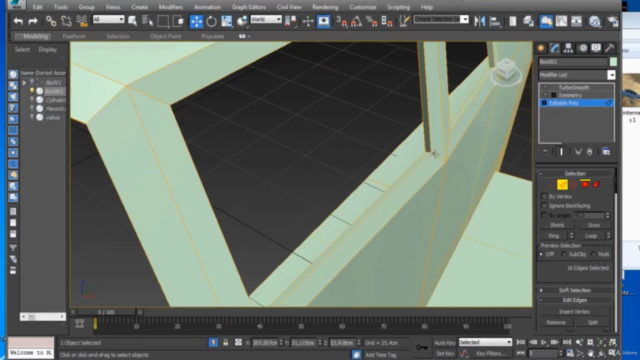This screenshot has height=360, width=640.
Task: Toggle the Angle Snap icon
Action: point(356,21)
